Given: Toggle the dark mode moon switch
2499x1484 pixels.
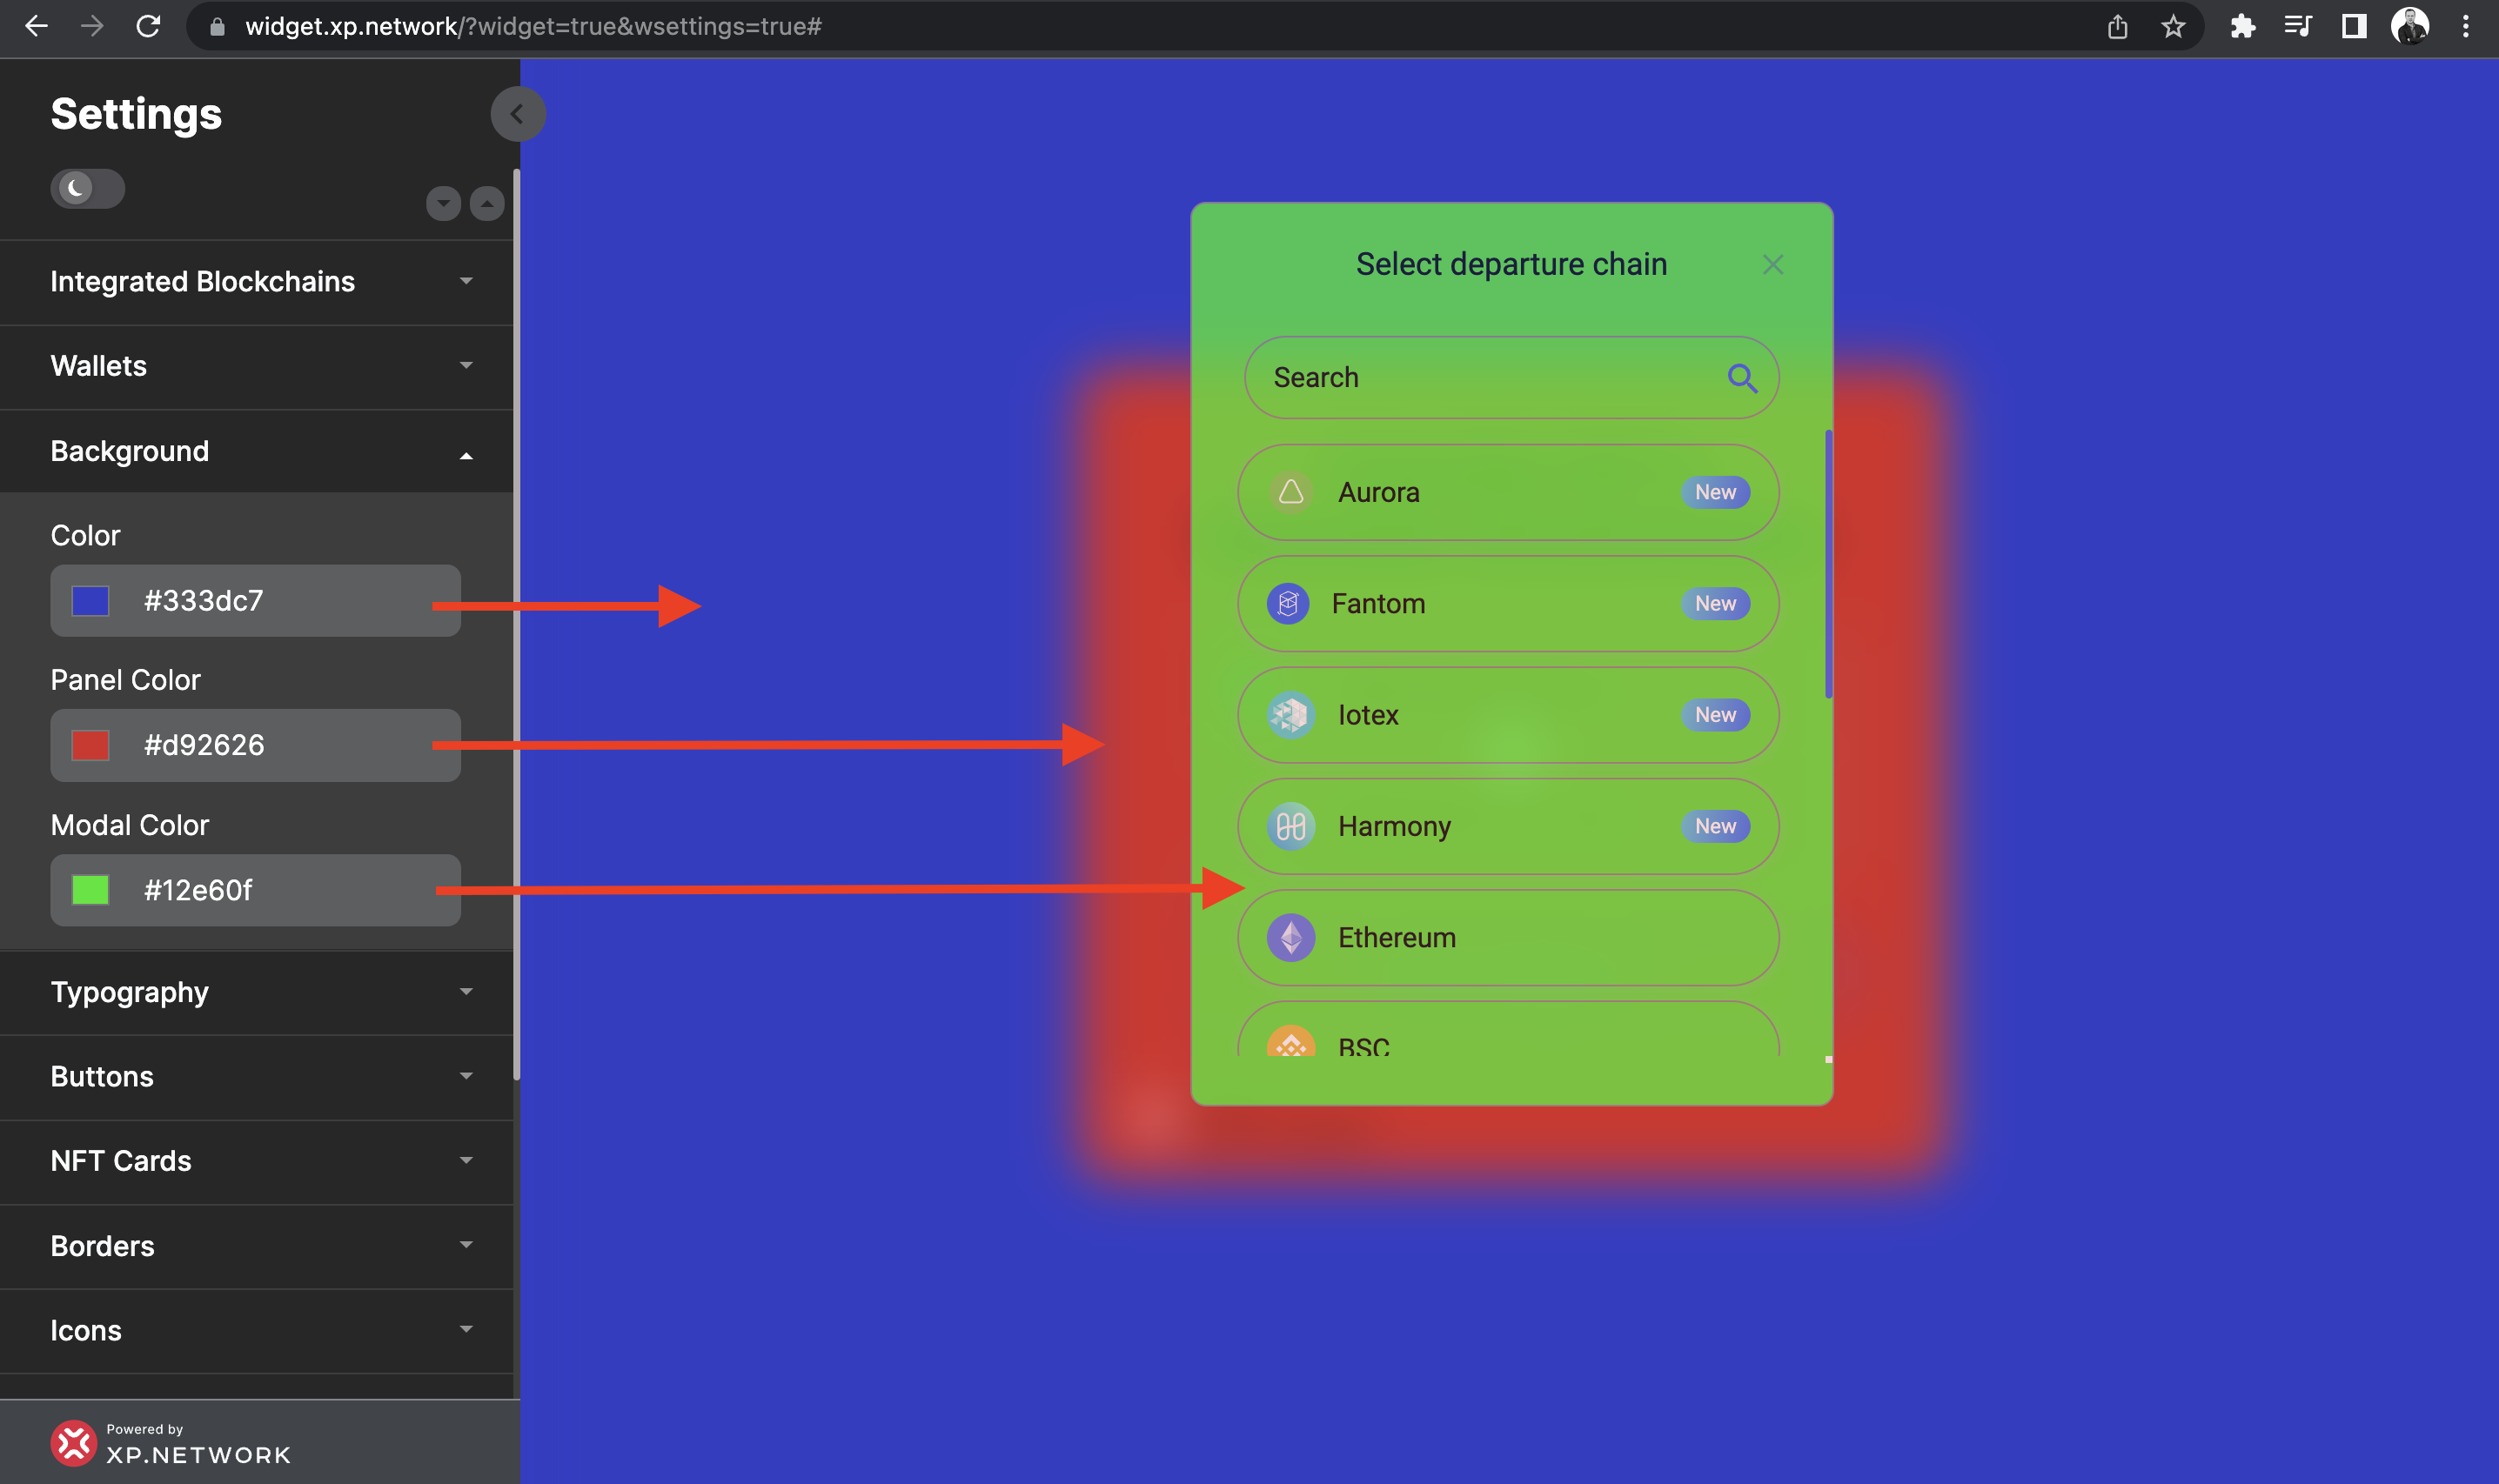Looking at the screenshot, I should coord(88,188).
